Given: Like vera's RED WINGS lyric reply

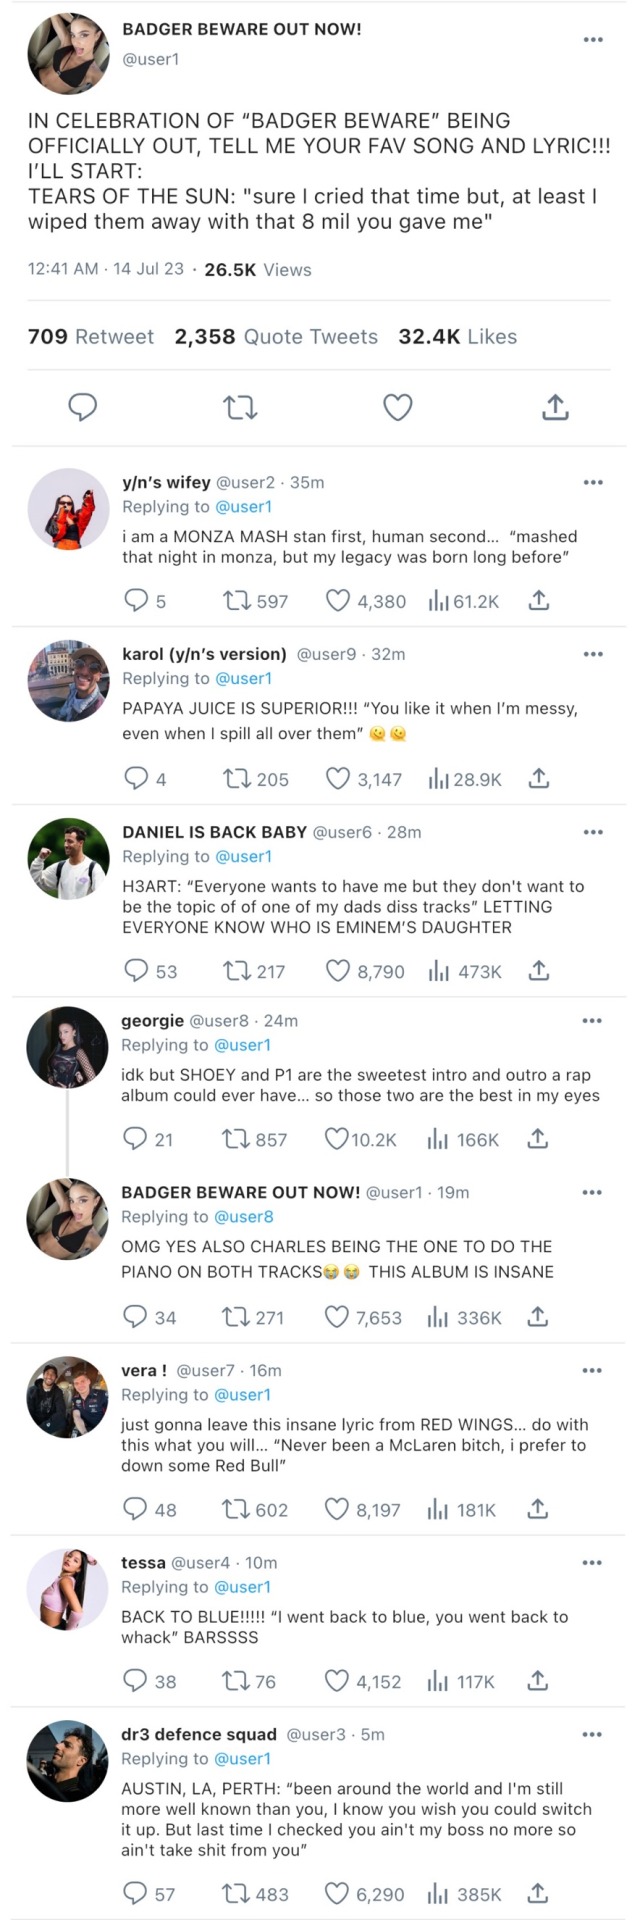Looking at the screenshot, I should (x=338, y=1508).
